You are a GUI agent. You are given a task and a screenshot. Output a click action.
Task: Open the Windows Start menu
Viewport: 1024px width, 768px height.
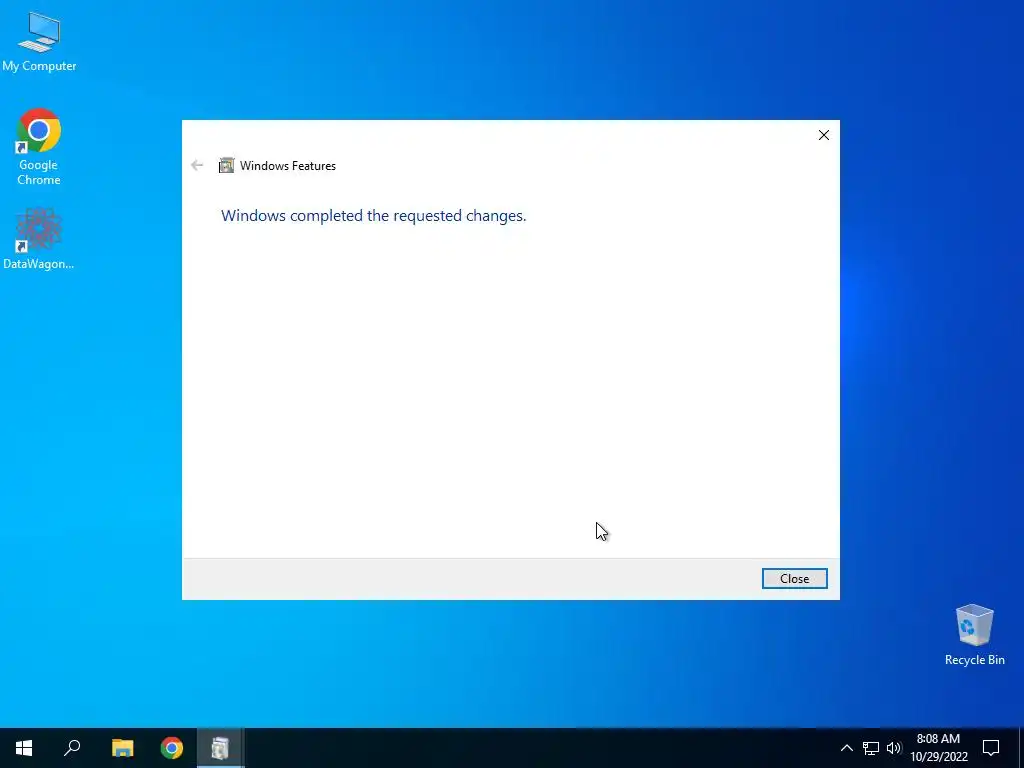[x=24, y=748]
